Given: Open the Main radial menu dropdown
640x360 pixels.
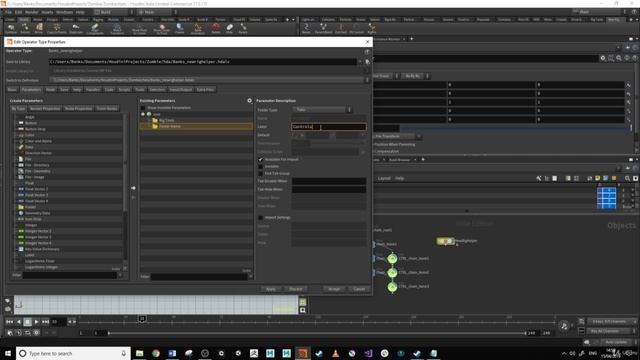Looking at the screenshot, I should tap(157, 12).
